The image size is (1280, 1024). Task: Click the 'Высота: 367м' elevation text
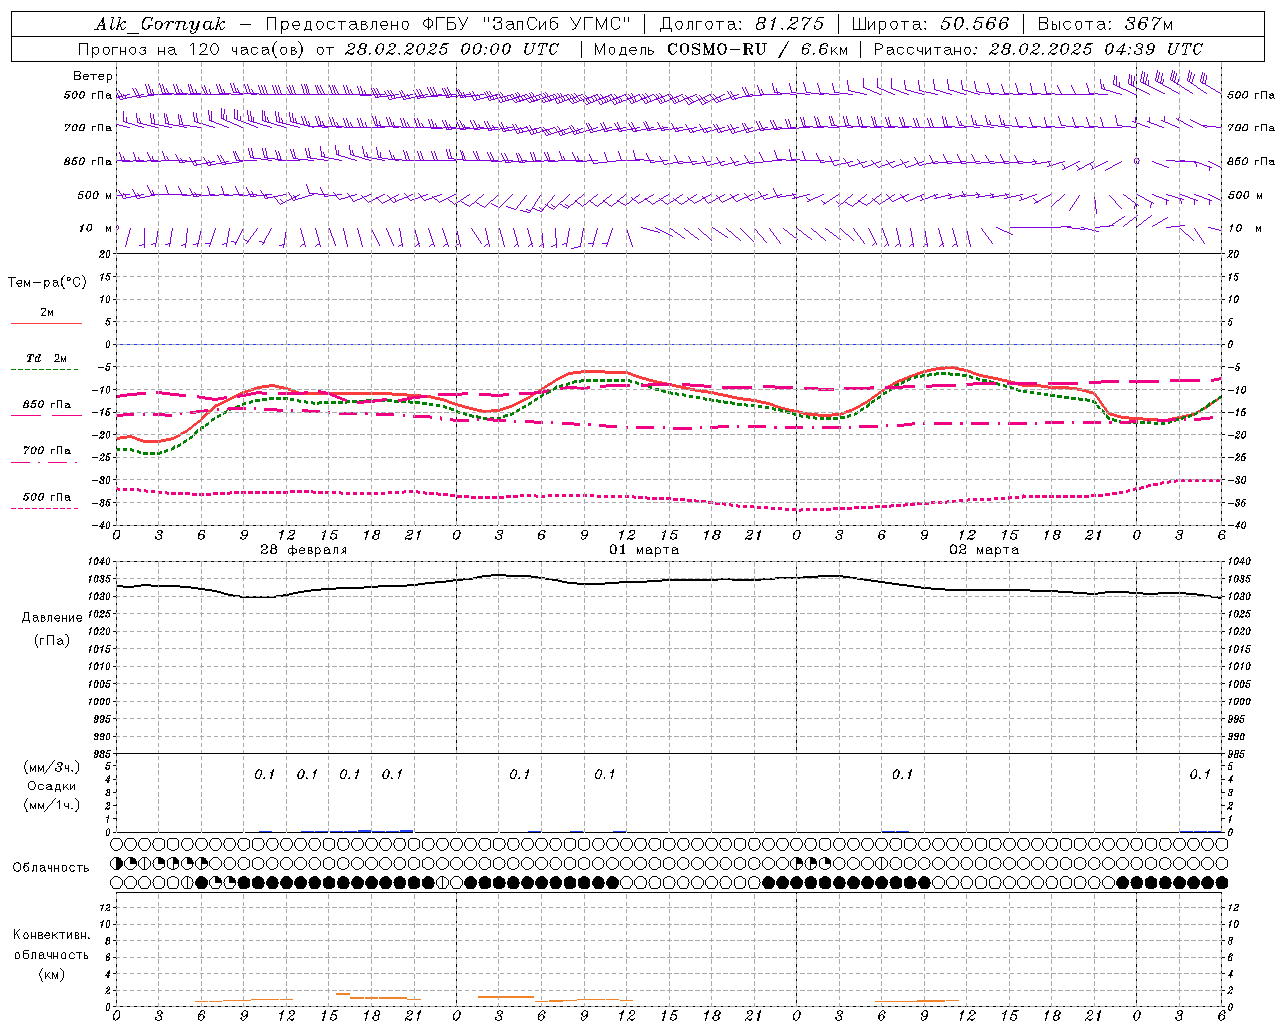click(x=1105, y=24)
